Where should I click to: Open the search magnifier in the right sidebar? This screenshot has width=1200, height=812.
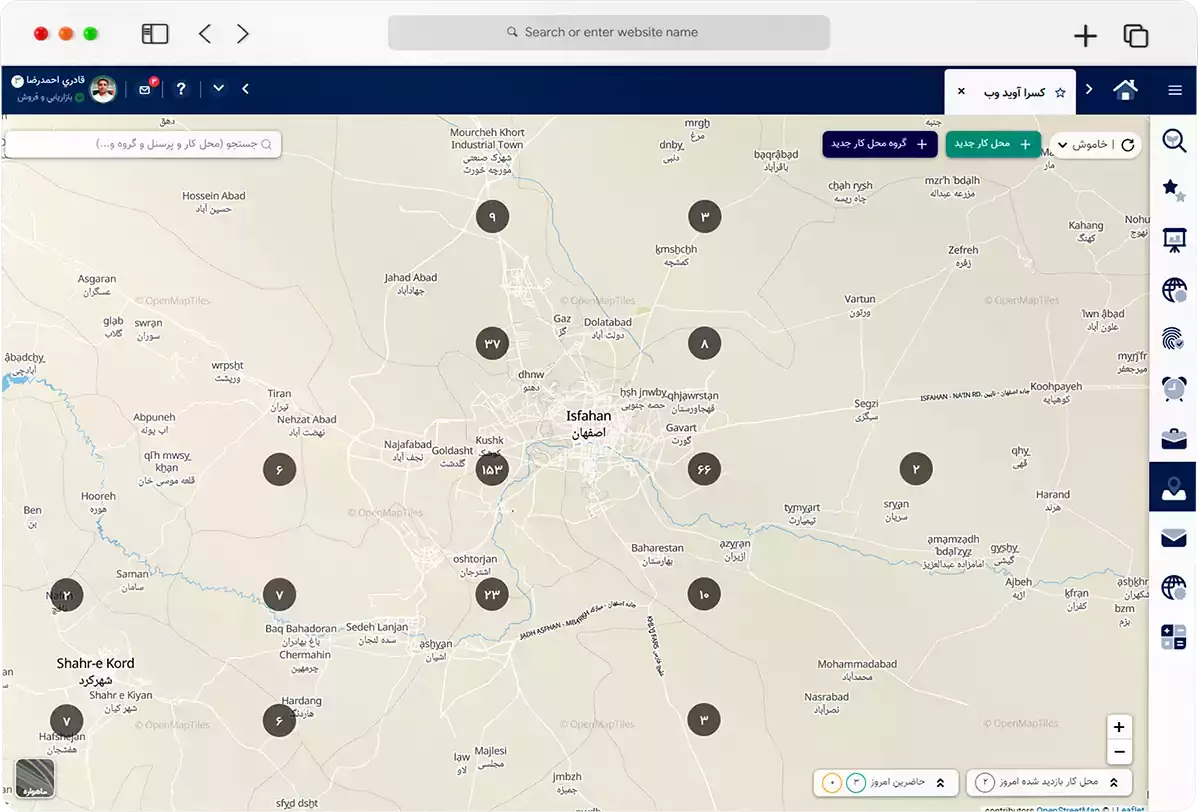pos(1173,141)
